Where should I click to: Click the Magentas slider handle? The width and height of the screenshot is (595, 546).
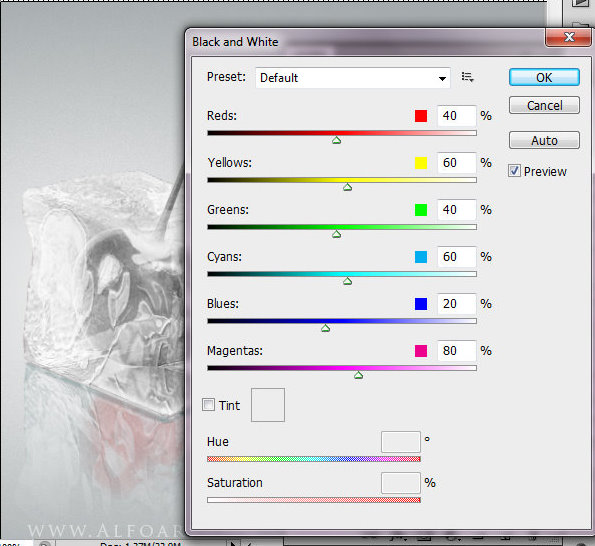click(x=358, y=375)
